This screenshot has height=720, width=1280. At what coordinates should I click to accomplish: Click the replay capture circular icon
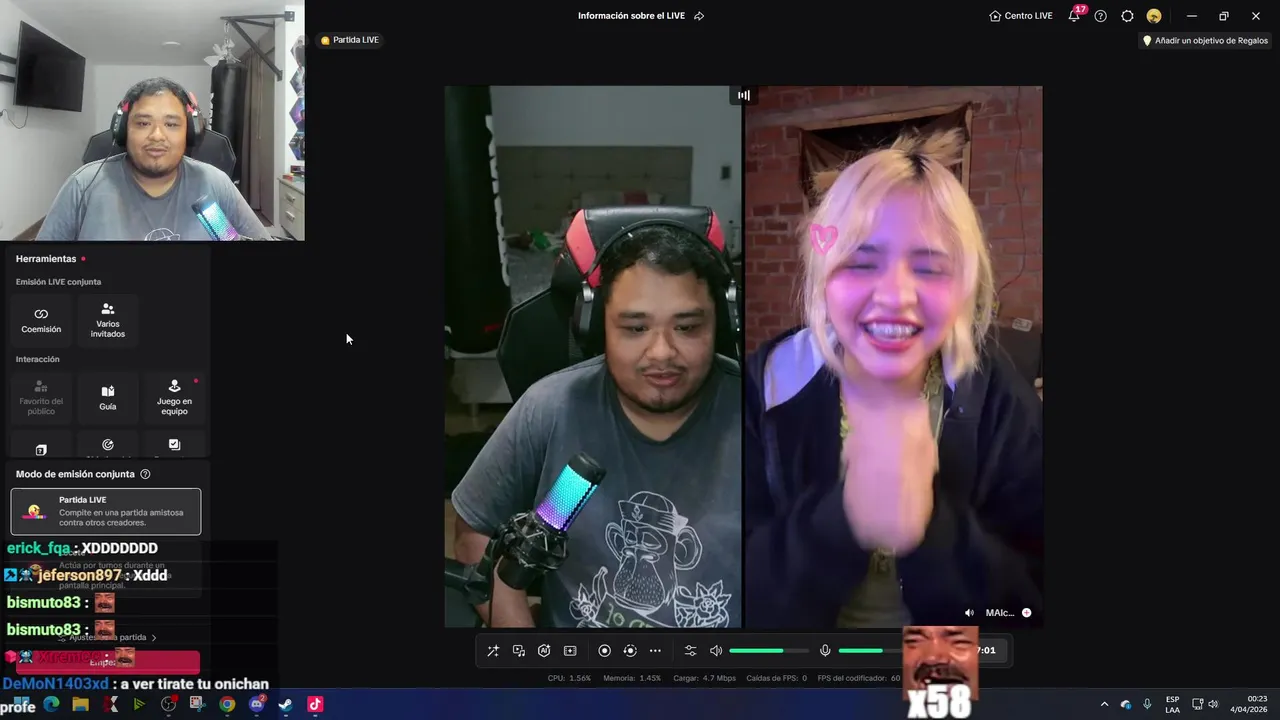(x=630, y=650)
